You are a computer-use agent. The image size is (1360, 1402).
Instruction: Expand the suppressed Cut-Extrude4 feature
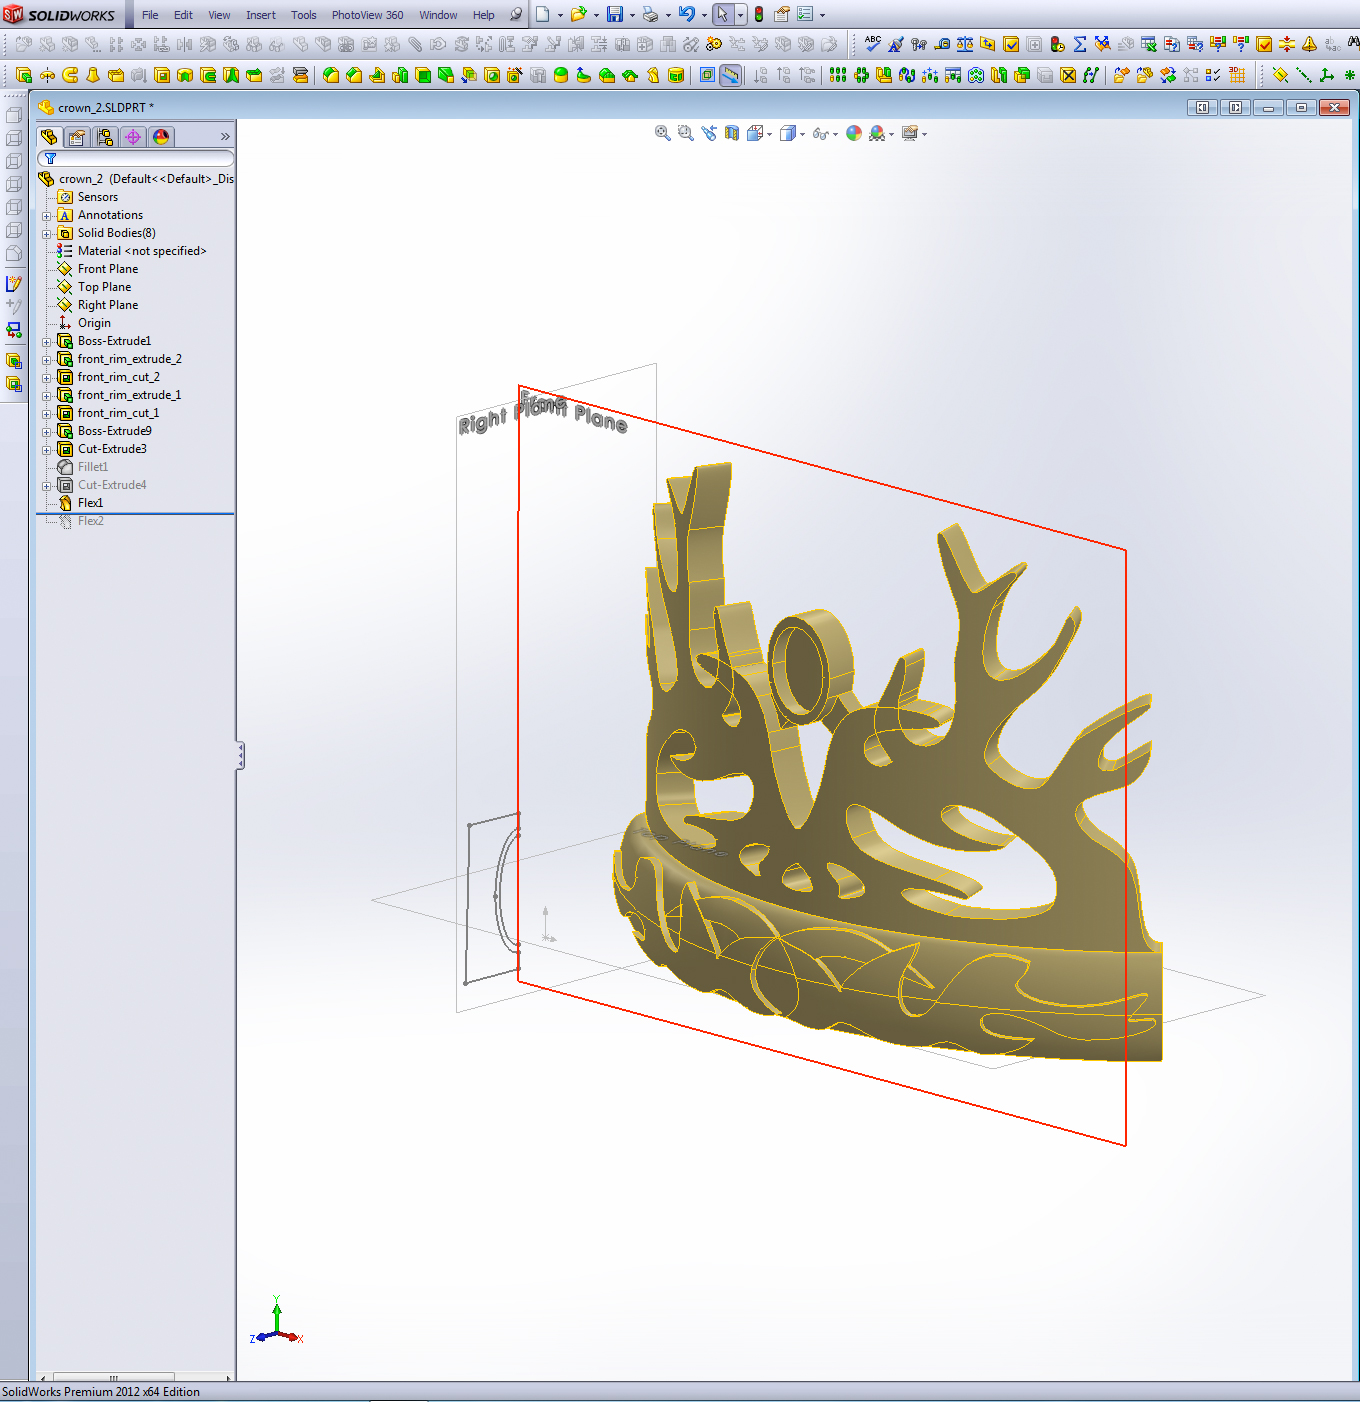pos(46,486)
